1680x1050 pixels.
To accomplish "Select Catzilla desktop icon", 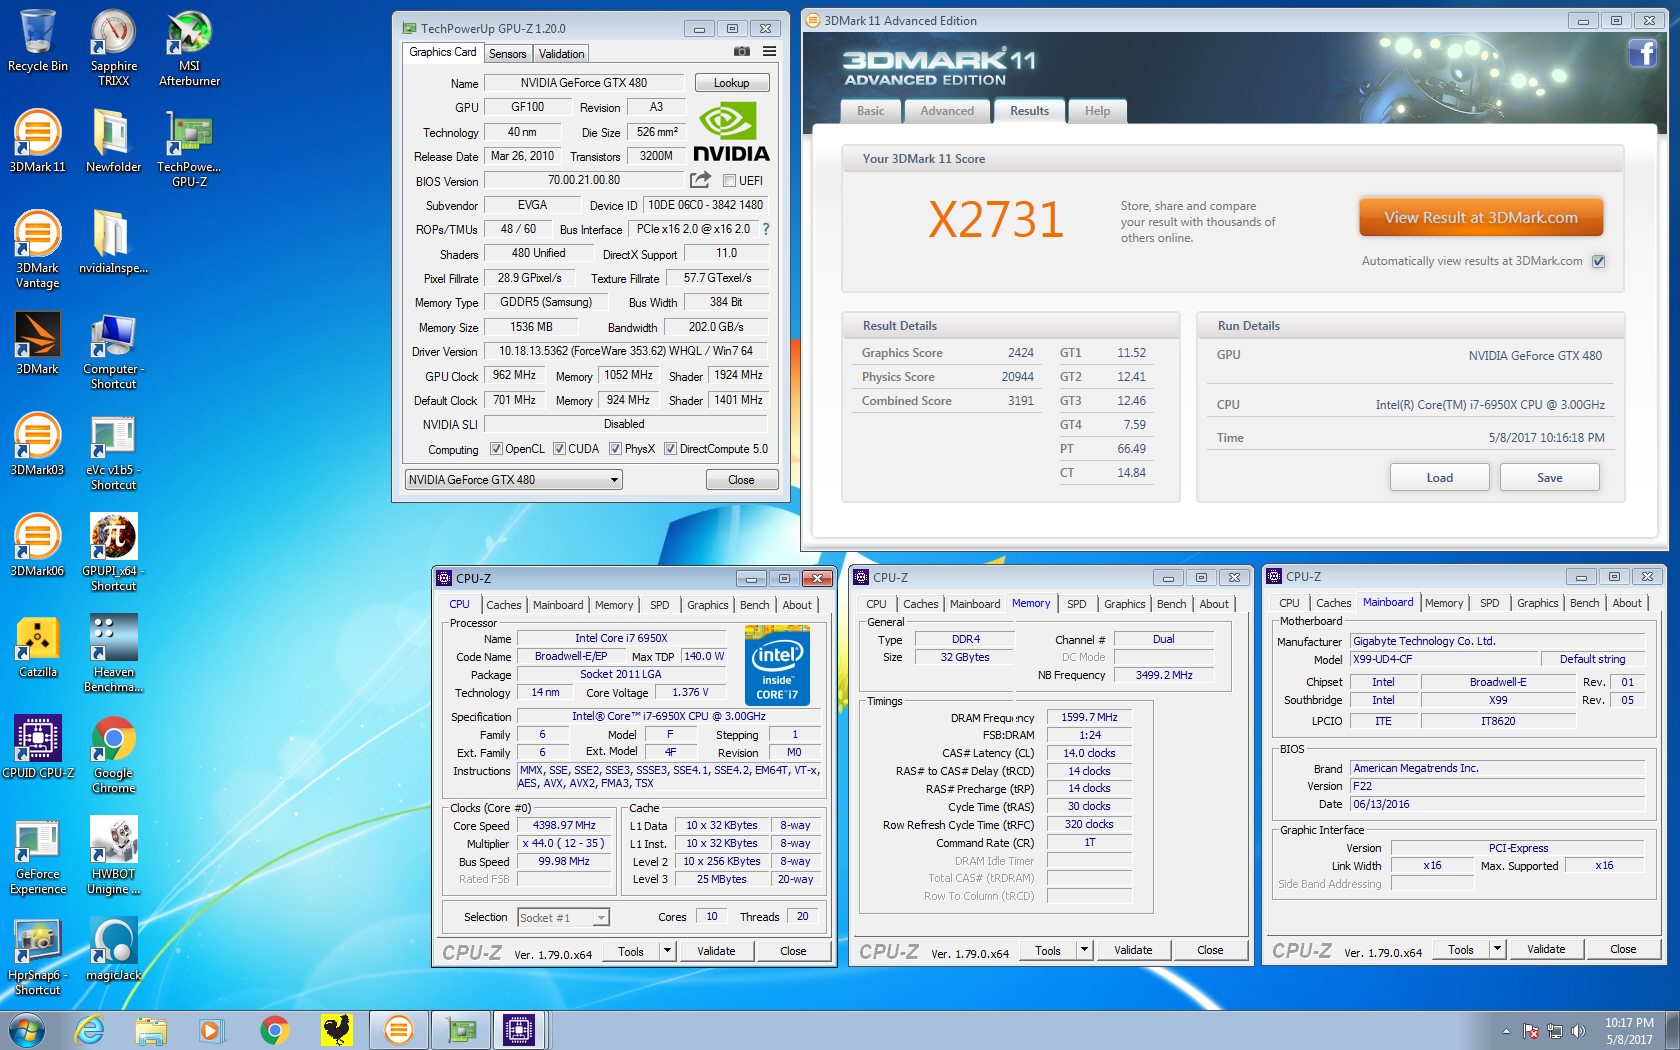I will coord(38,646).
